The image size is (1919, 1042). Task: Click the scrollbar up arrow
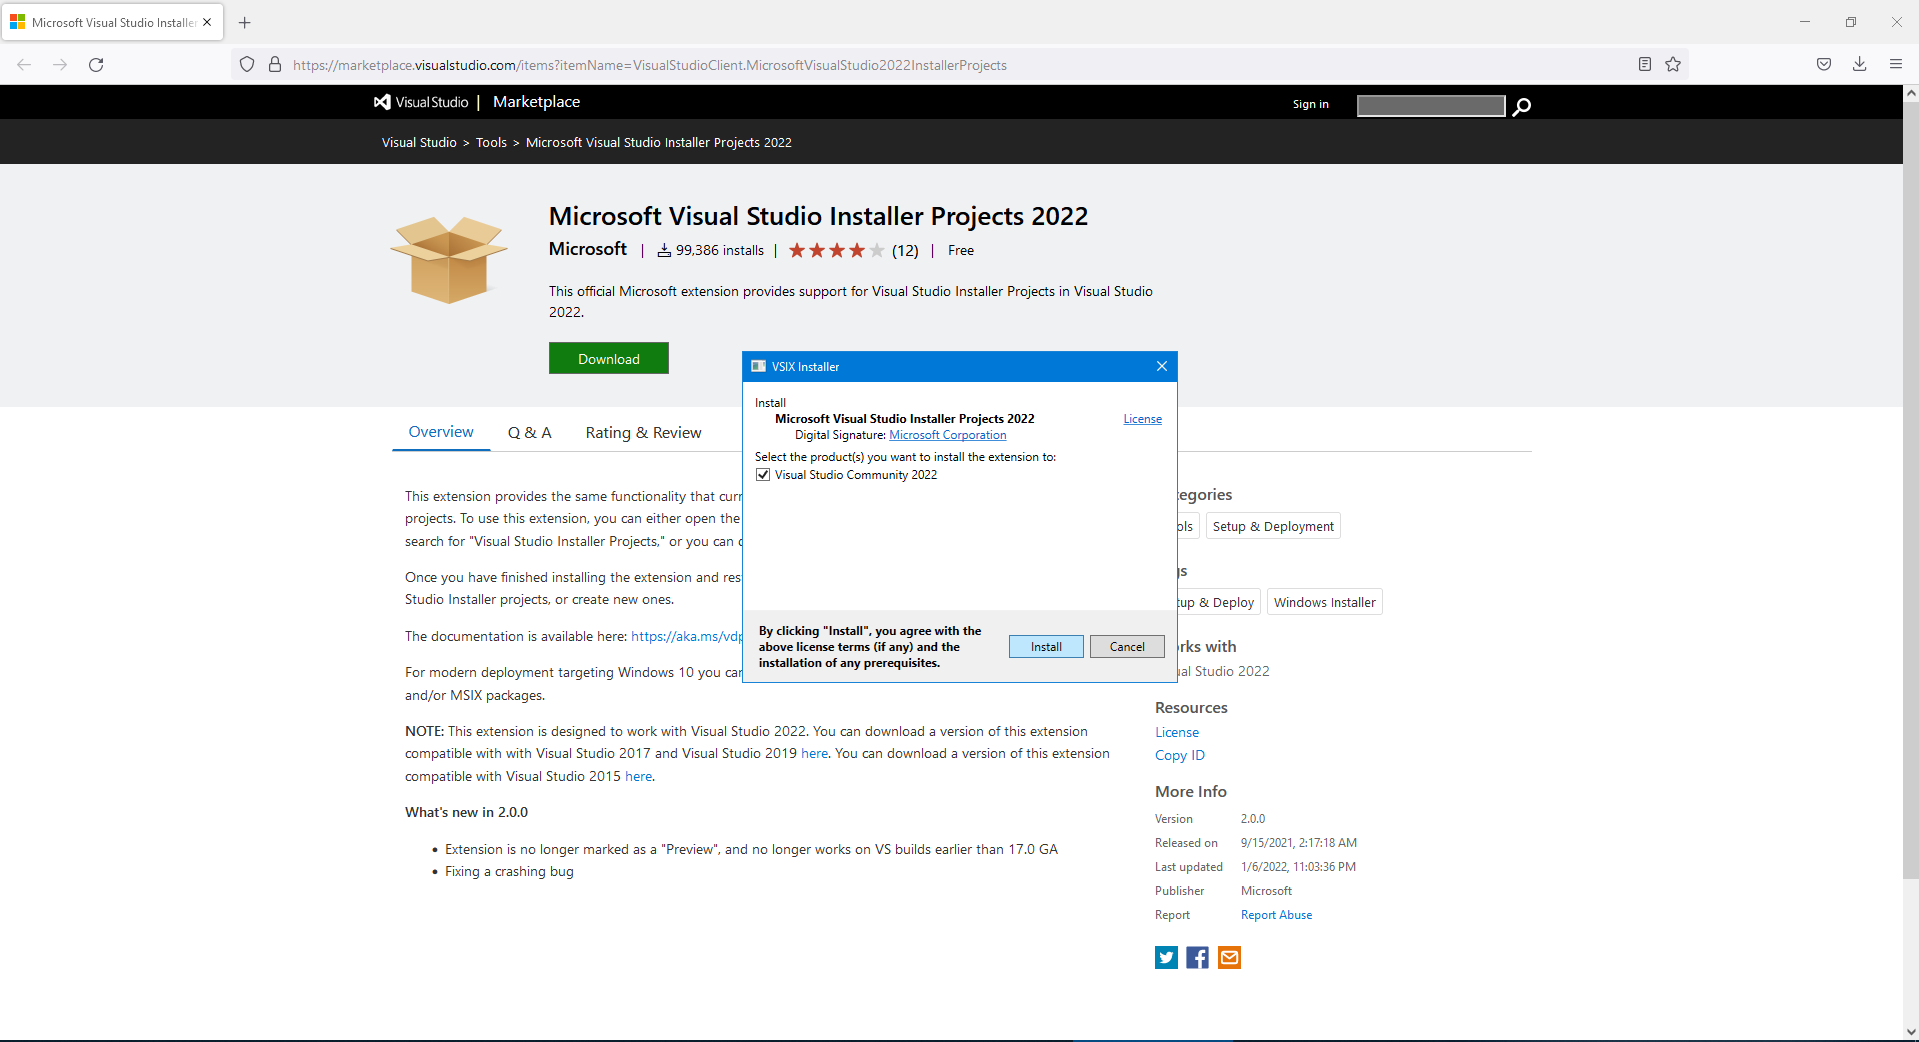(1911, 93)
